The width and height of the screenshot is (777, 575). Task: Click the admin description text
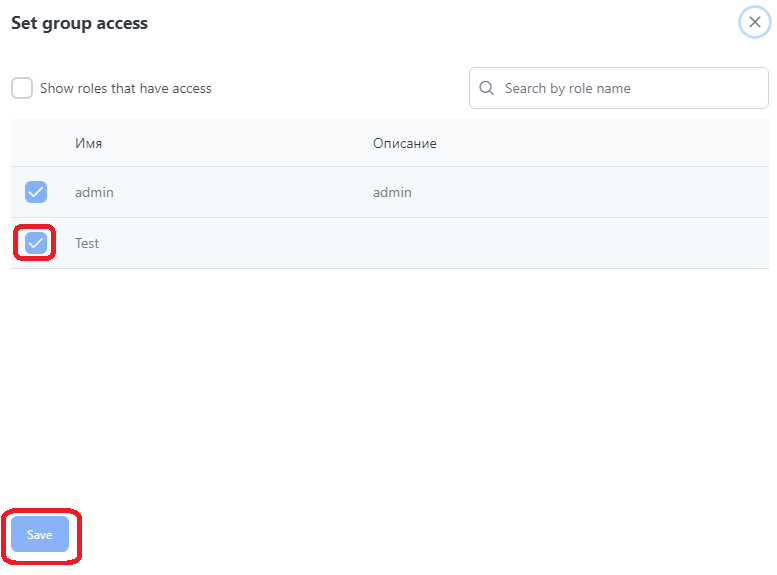click(392, 192)
